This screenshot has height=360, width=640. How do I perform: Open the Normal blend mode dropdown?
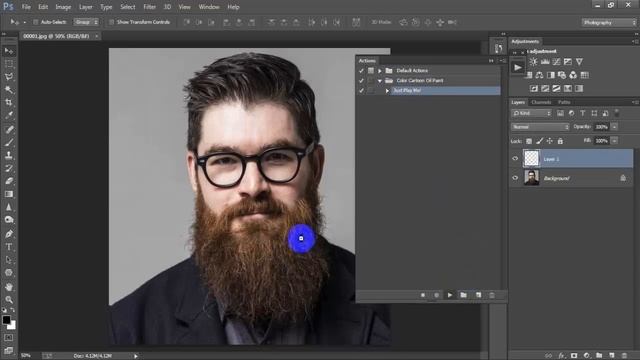pyautogui.click(x=540, y=127)
